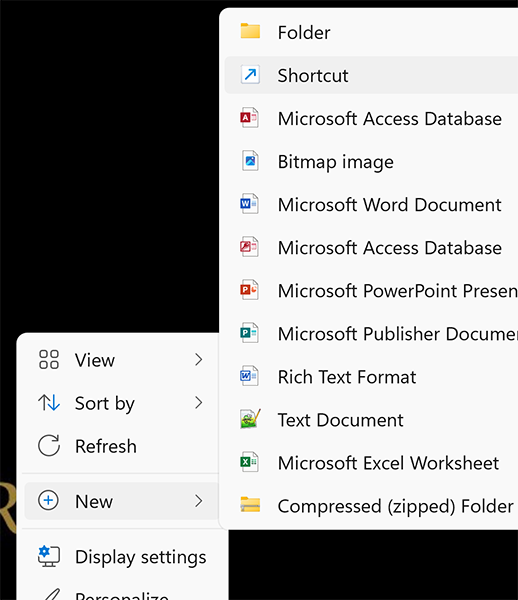This screenshot has width=518, height=600.
Task: Click the Bitmap image icon
Action: pos(250,161)
